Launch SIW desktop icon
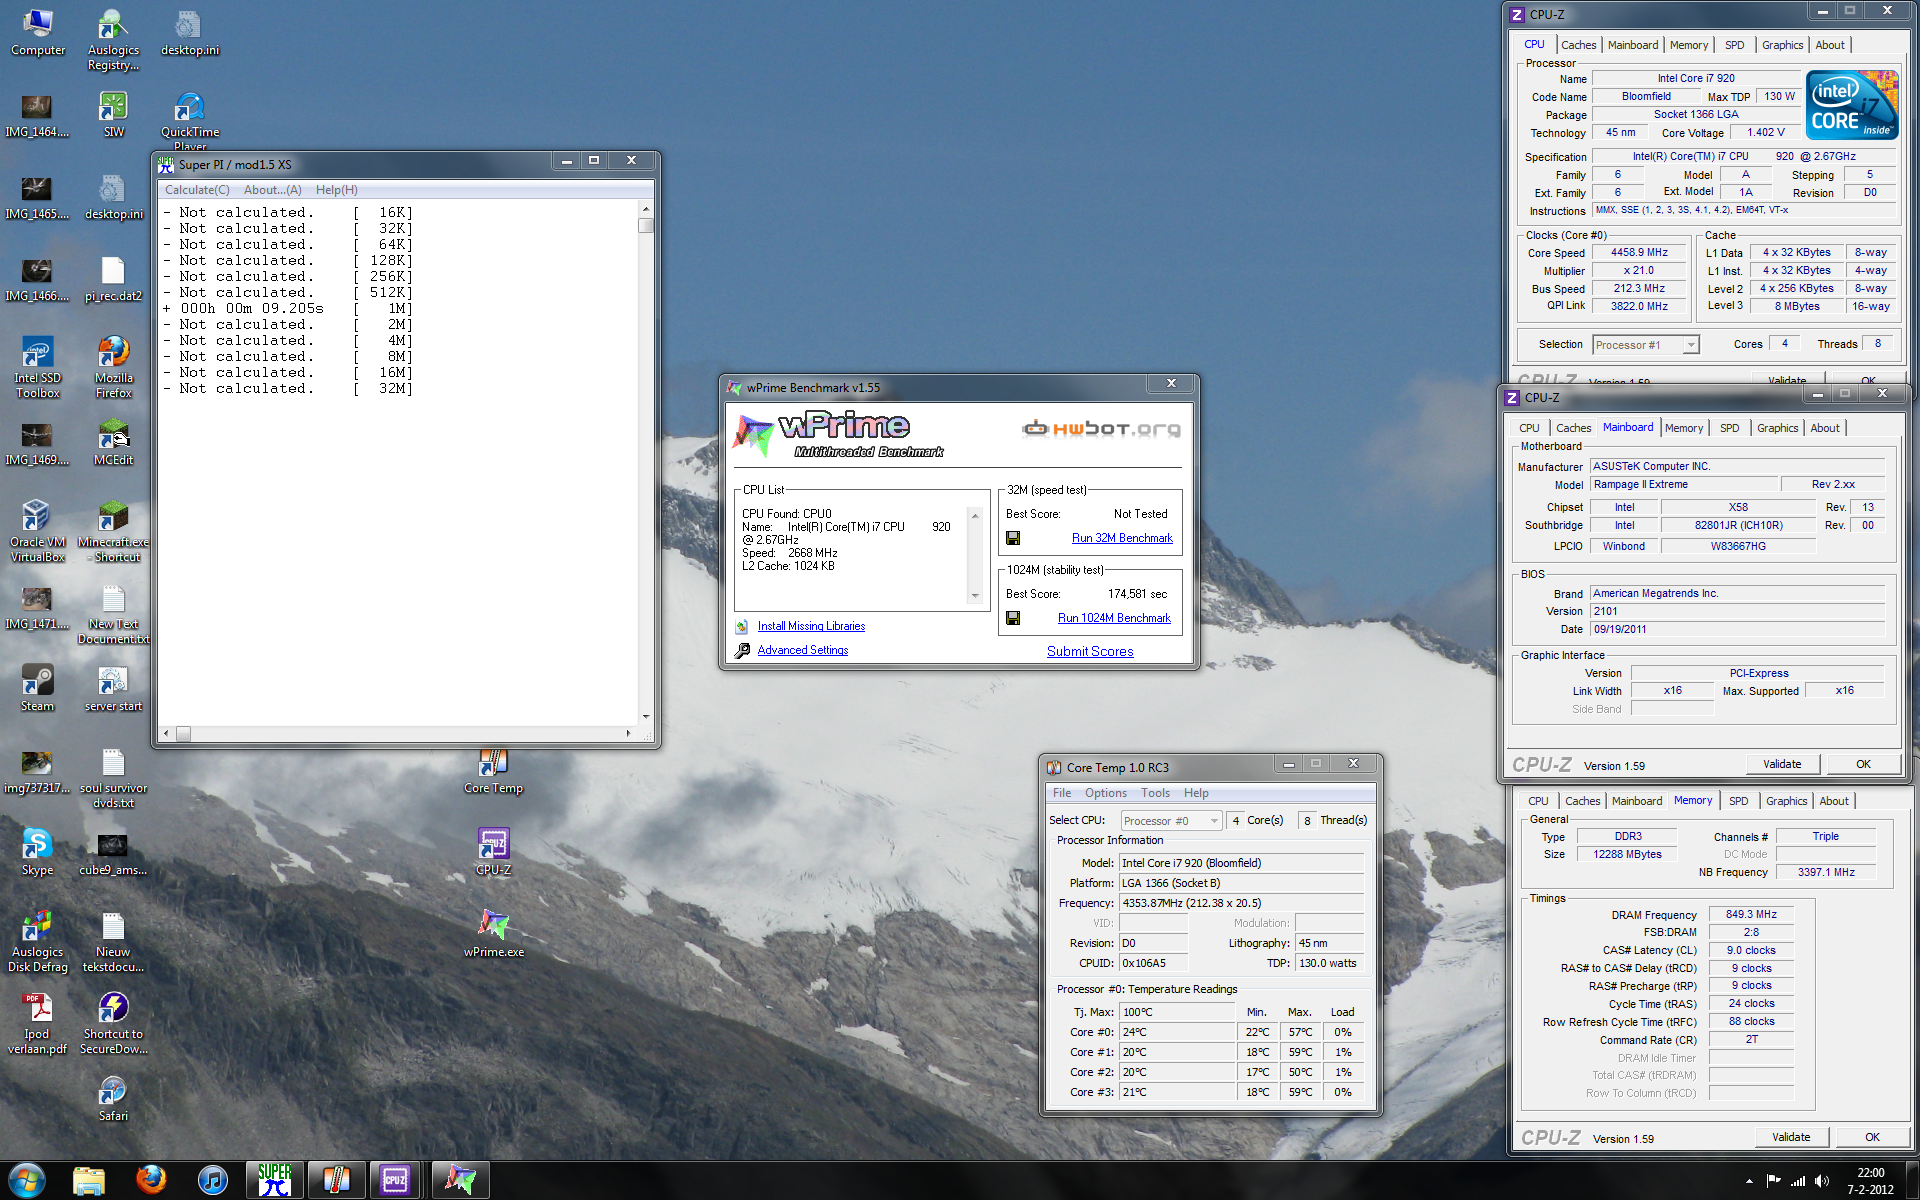The height and width of the screenshot is (1200, 1920). 113,114
